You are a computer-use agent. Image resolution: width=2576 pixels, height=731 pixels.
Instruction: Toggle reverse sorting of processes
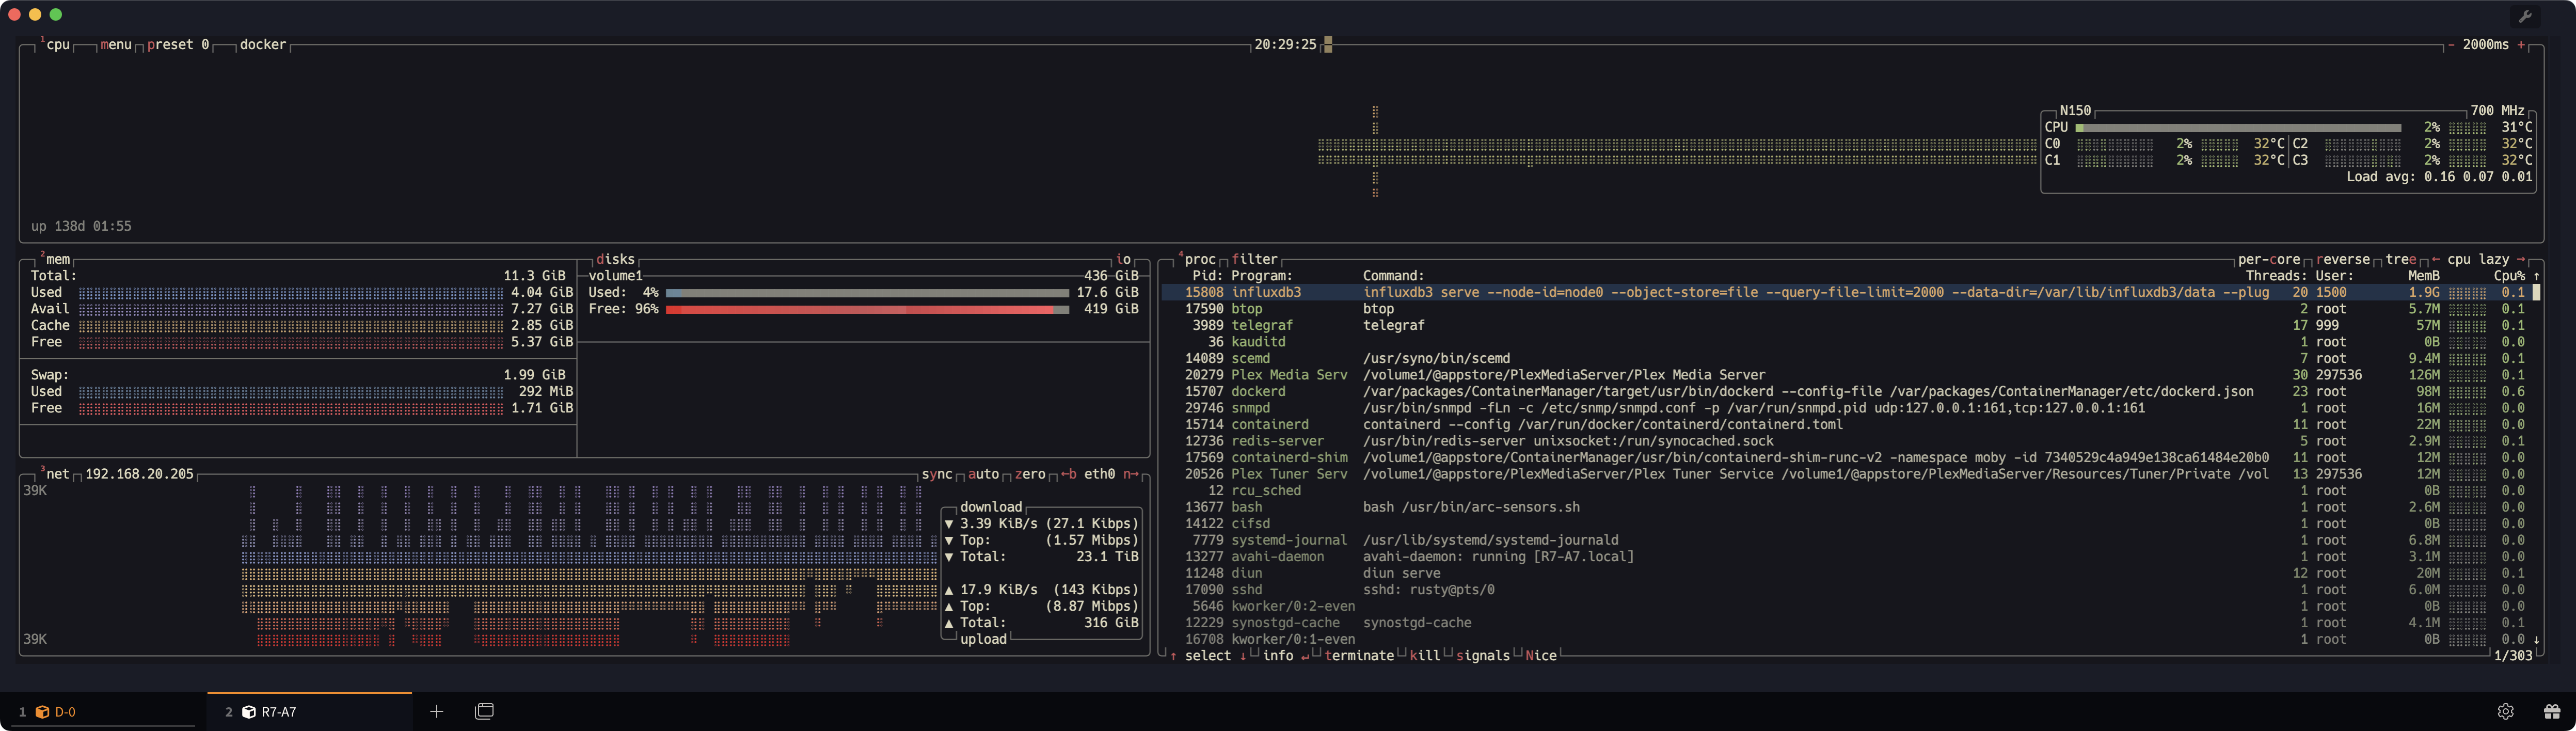[x=2342, y=260]
